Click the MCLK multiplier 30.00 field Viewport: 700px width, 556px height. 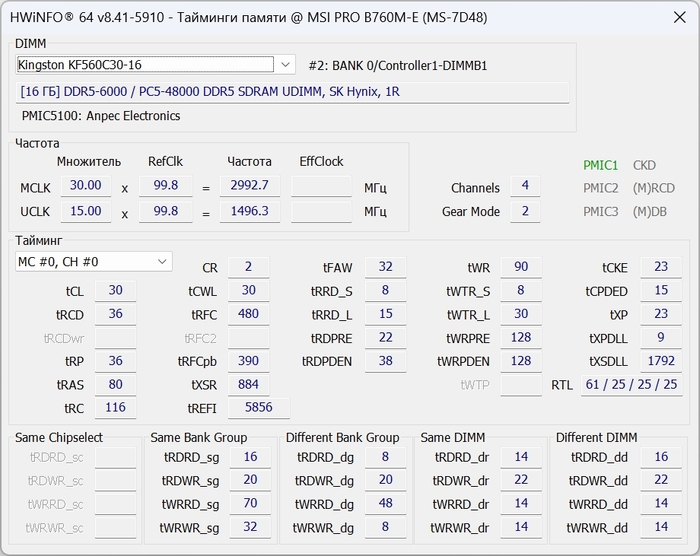[86, 186]
